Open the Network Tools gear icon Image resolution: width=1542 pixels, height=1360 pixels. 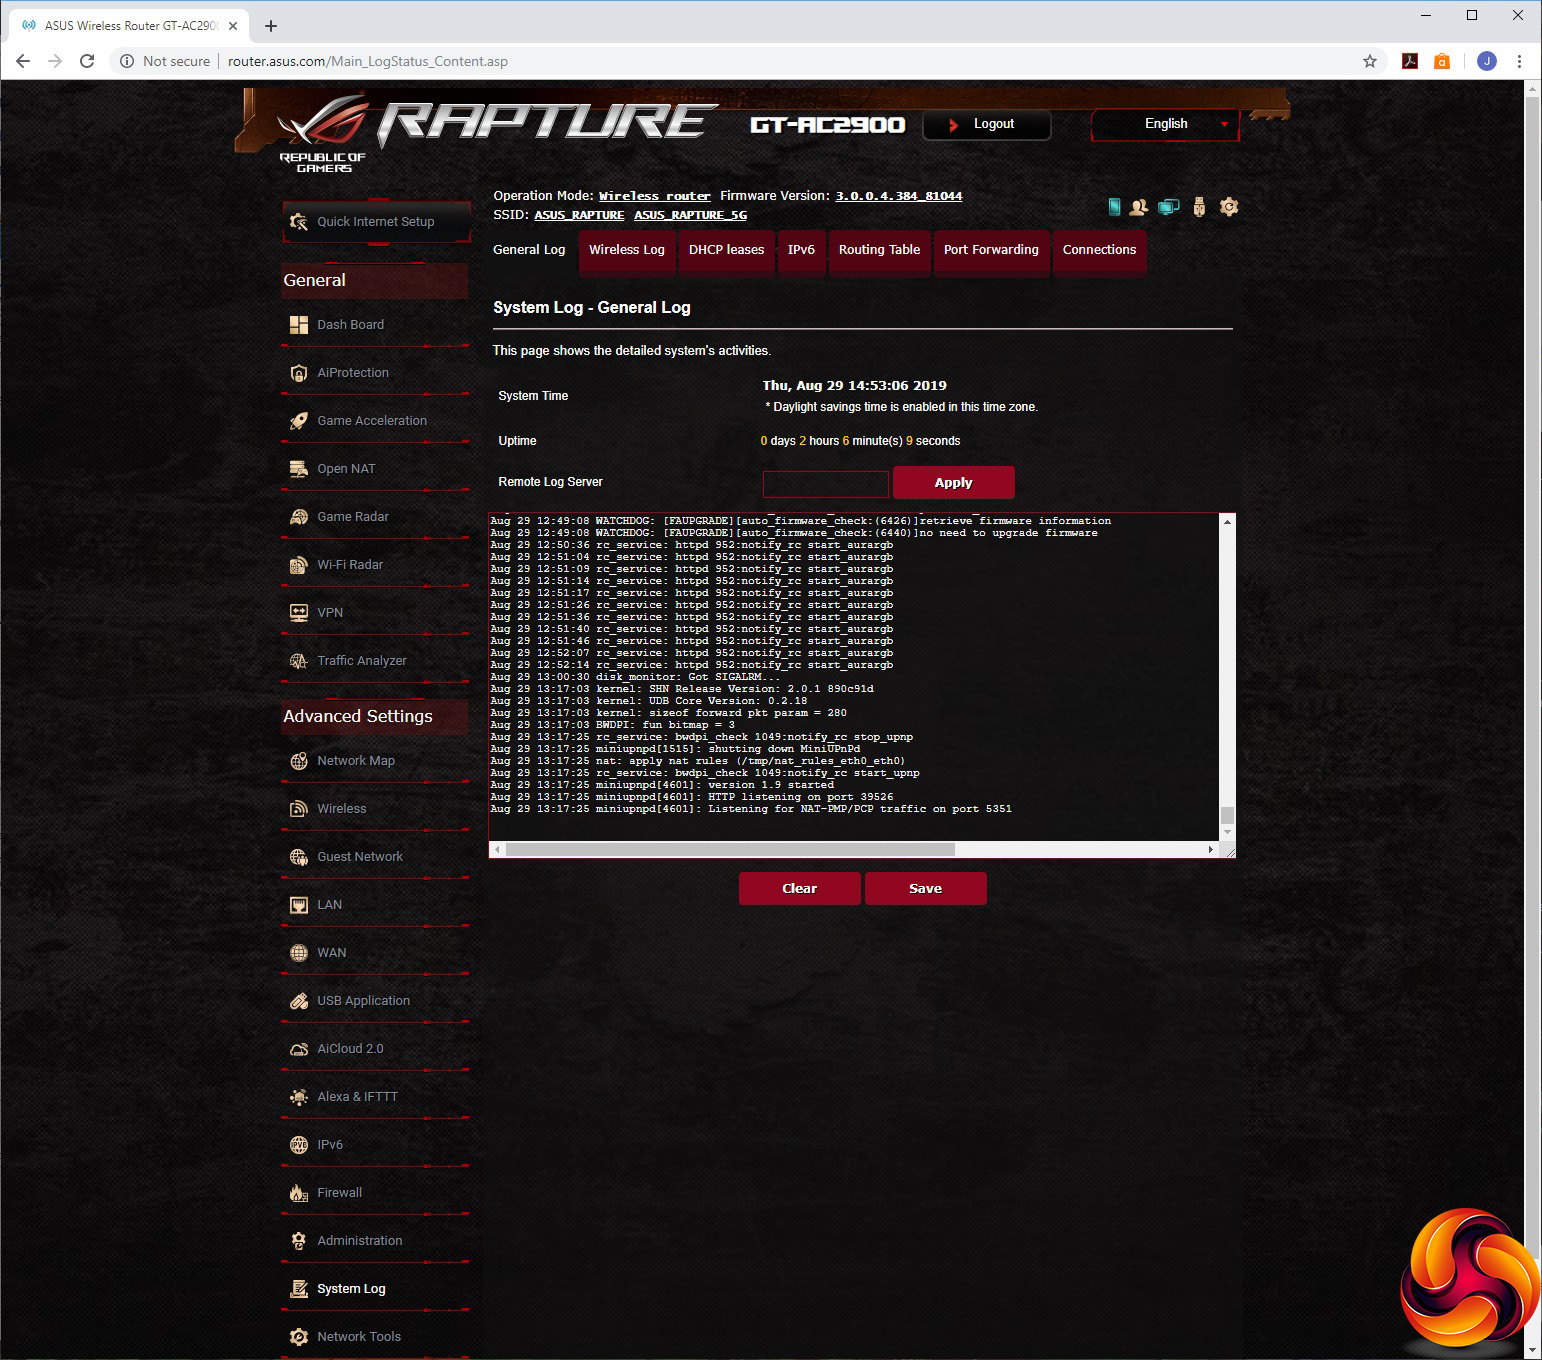tap(298, 1337)
